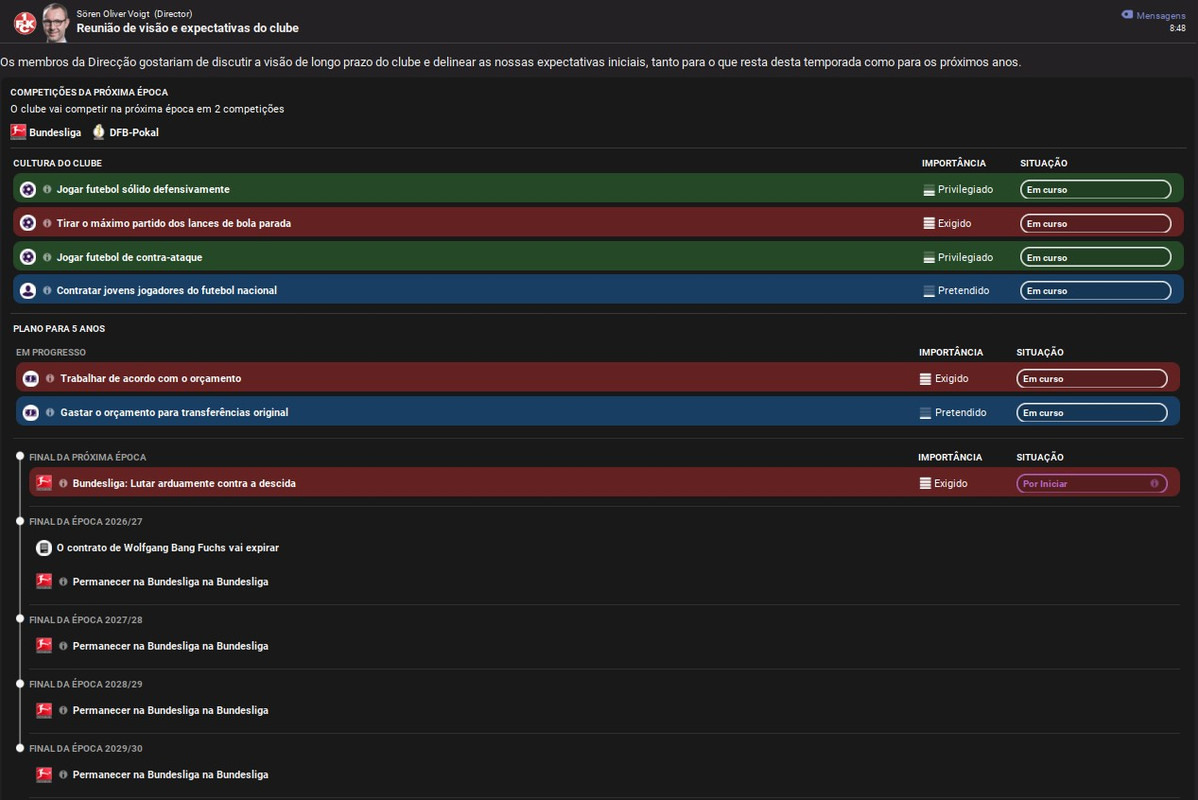The height and width of the screenshot is (800, 1198).
Task: Click 'Reunião de visão e expectativas do clube' title
Action: 187,28
